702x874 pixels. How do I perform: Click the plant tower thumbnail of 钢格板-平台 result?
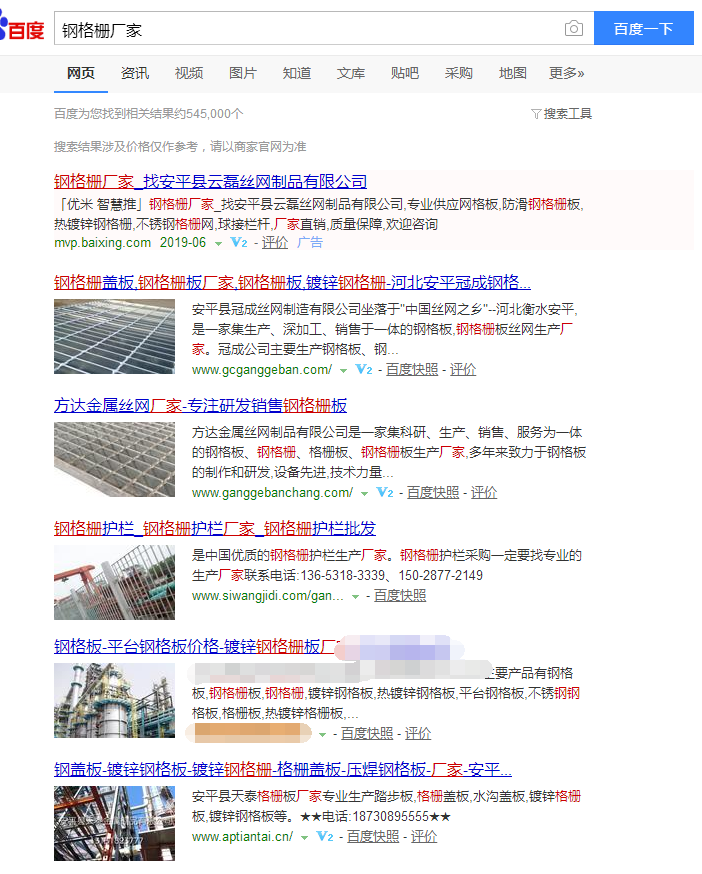114,700
